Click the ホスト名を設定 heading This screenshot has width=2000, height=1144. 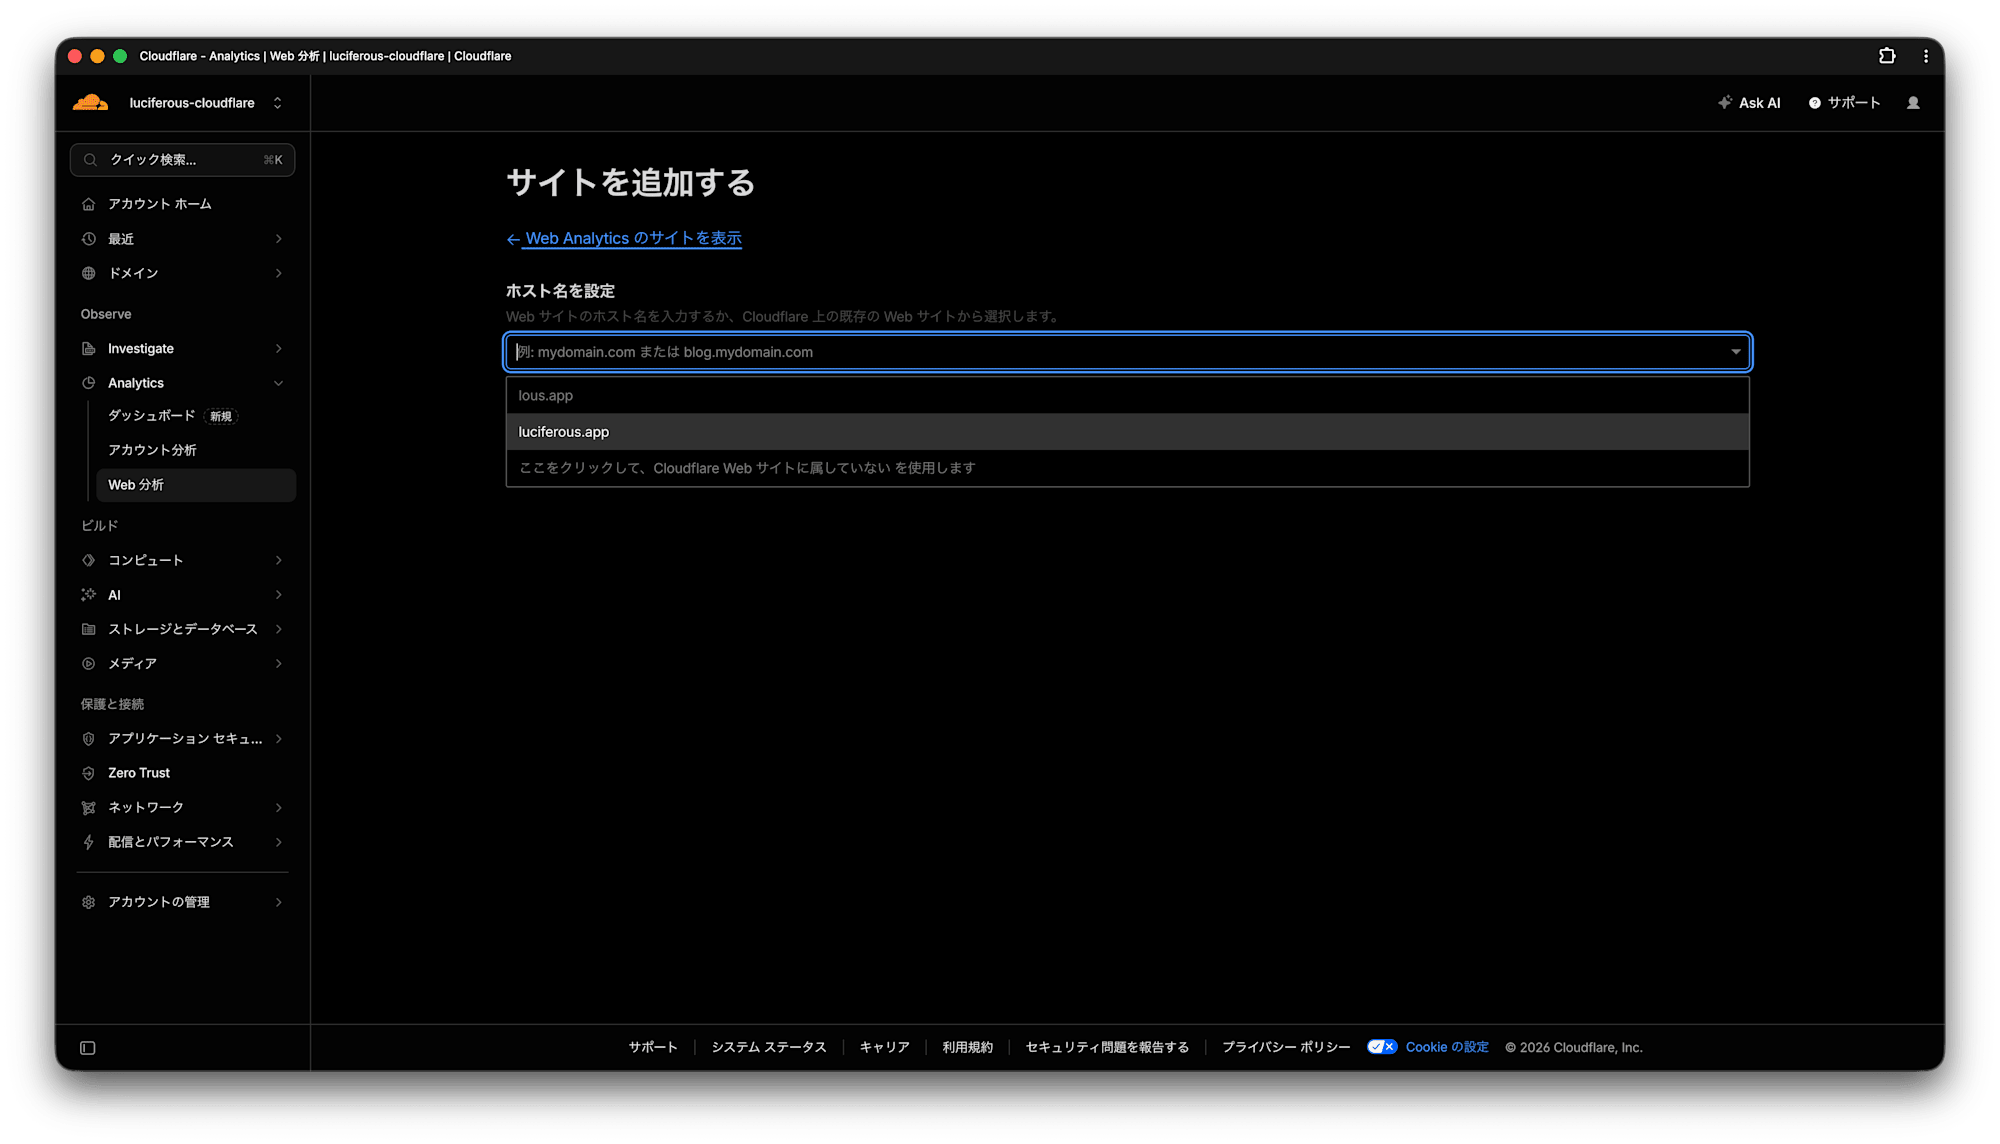click(560, 291)
